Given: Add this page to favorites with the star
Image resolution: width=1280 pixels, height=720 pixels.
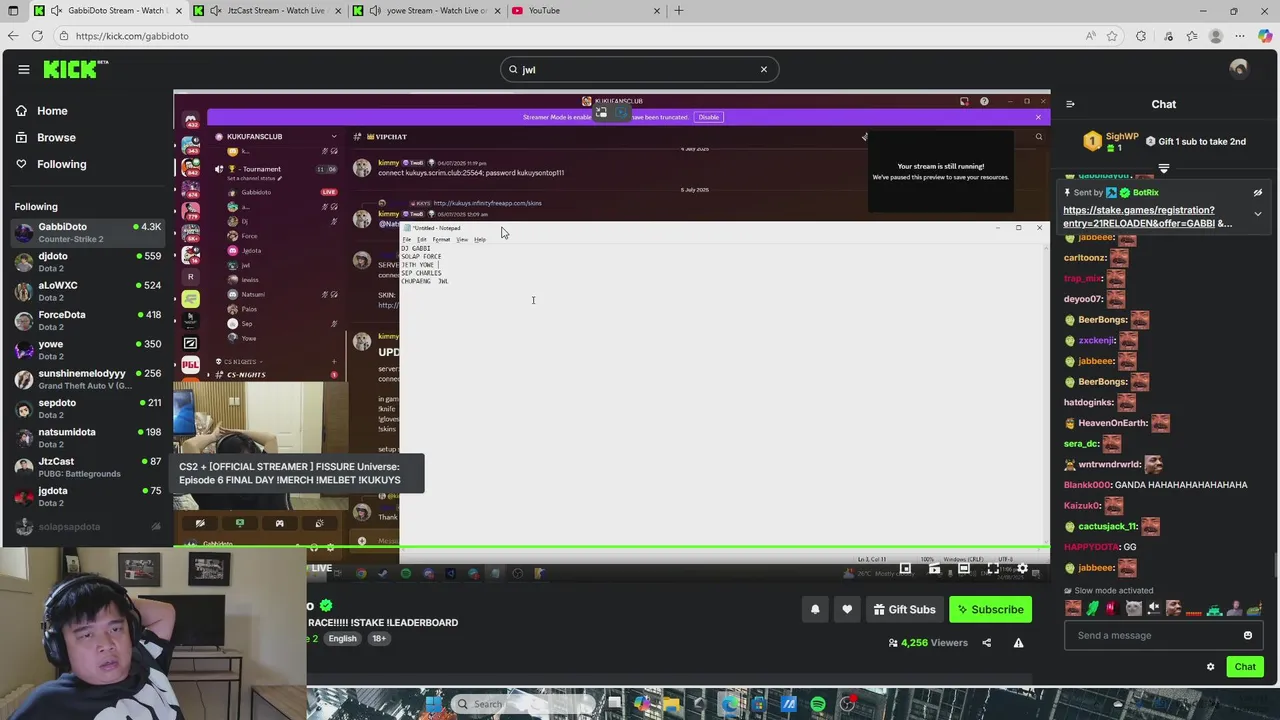Looking at the screenshot, I should pos(1112,36).
